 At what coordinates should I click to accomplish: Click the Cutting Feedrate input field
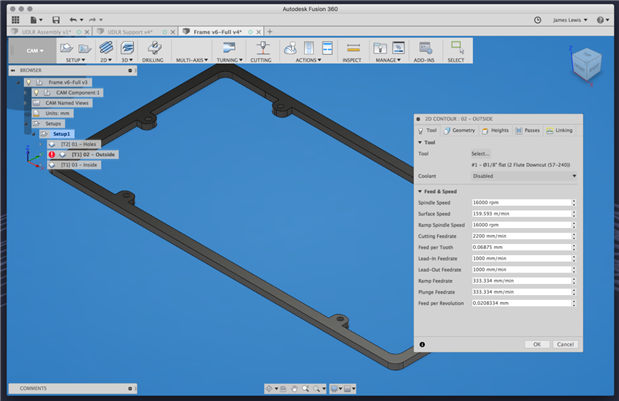click(x=521, y=234)
